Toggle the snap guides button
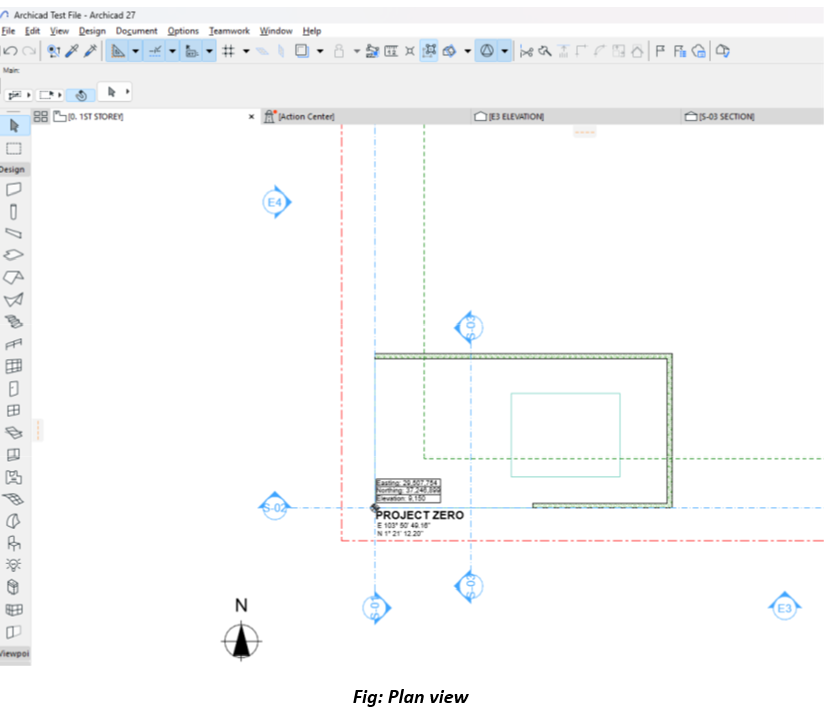825x708 pixels. click(155, 51)
